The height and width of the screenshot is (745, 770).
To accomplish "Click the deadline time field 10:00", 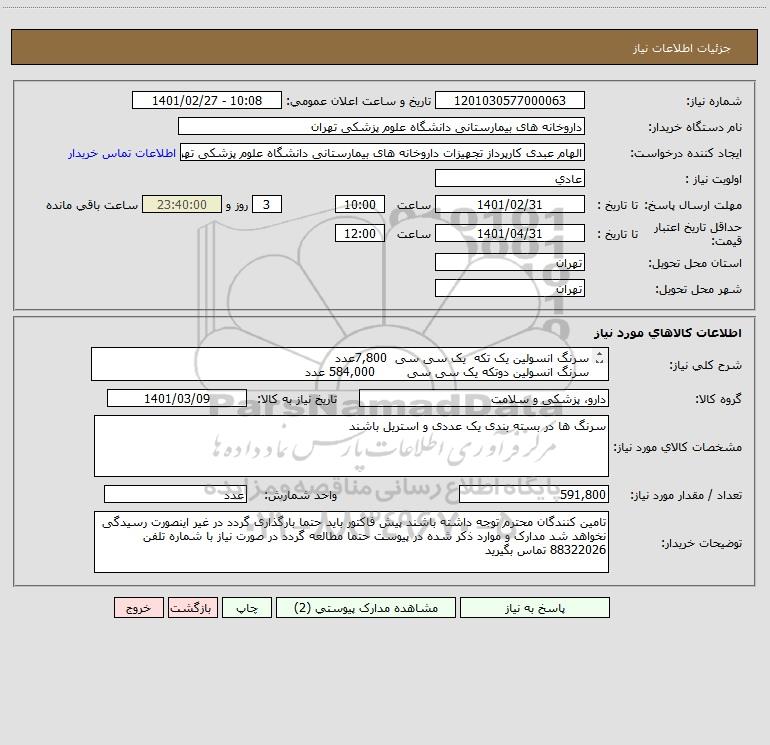I will (x=359, y=204).
